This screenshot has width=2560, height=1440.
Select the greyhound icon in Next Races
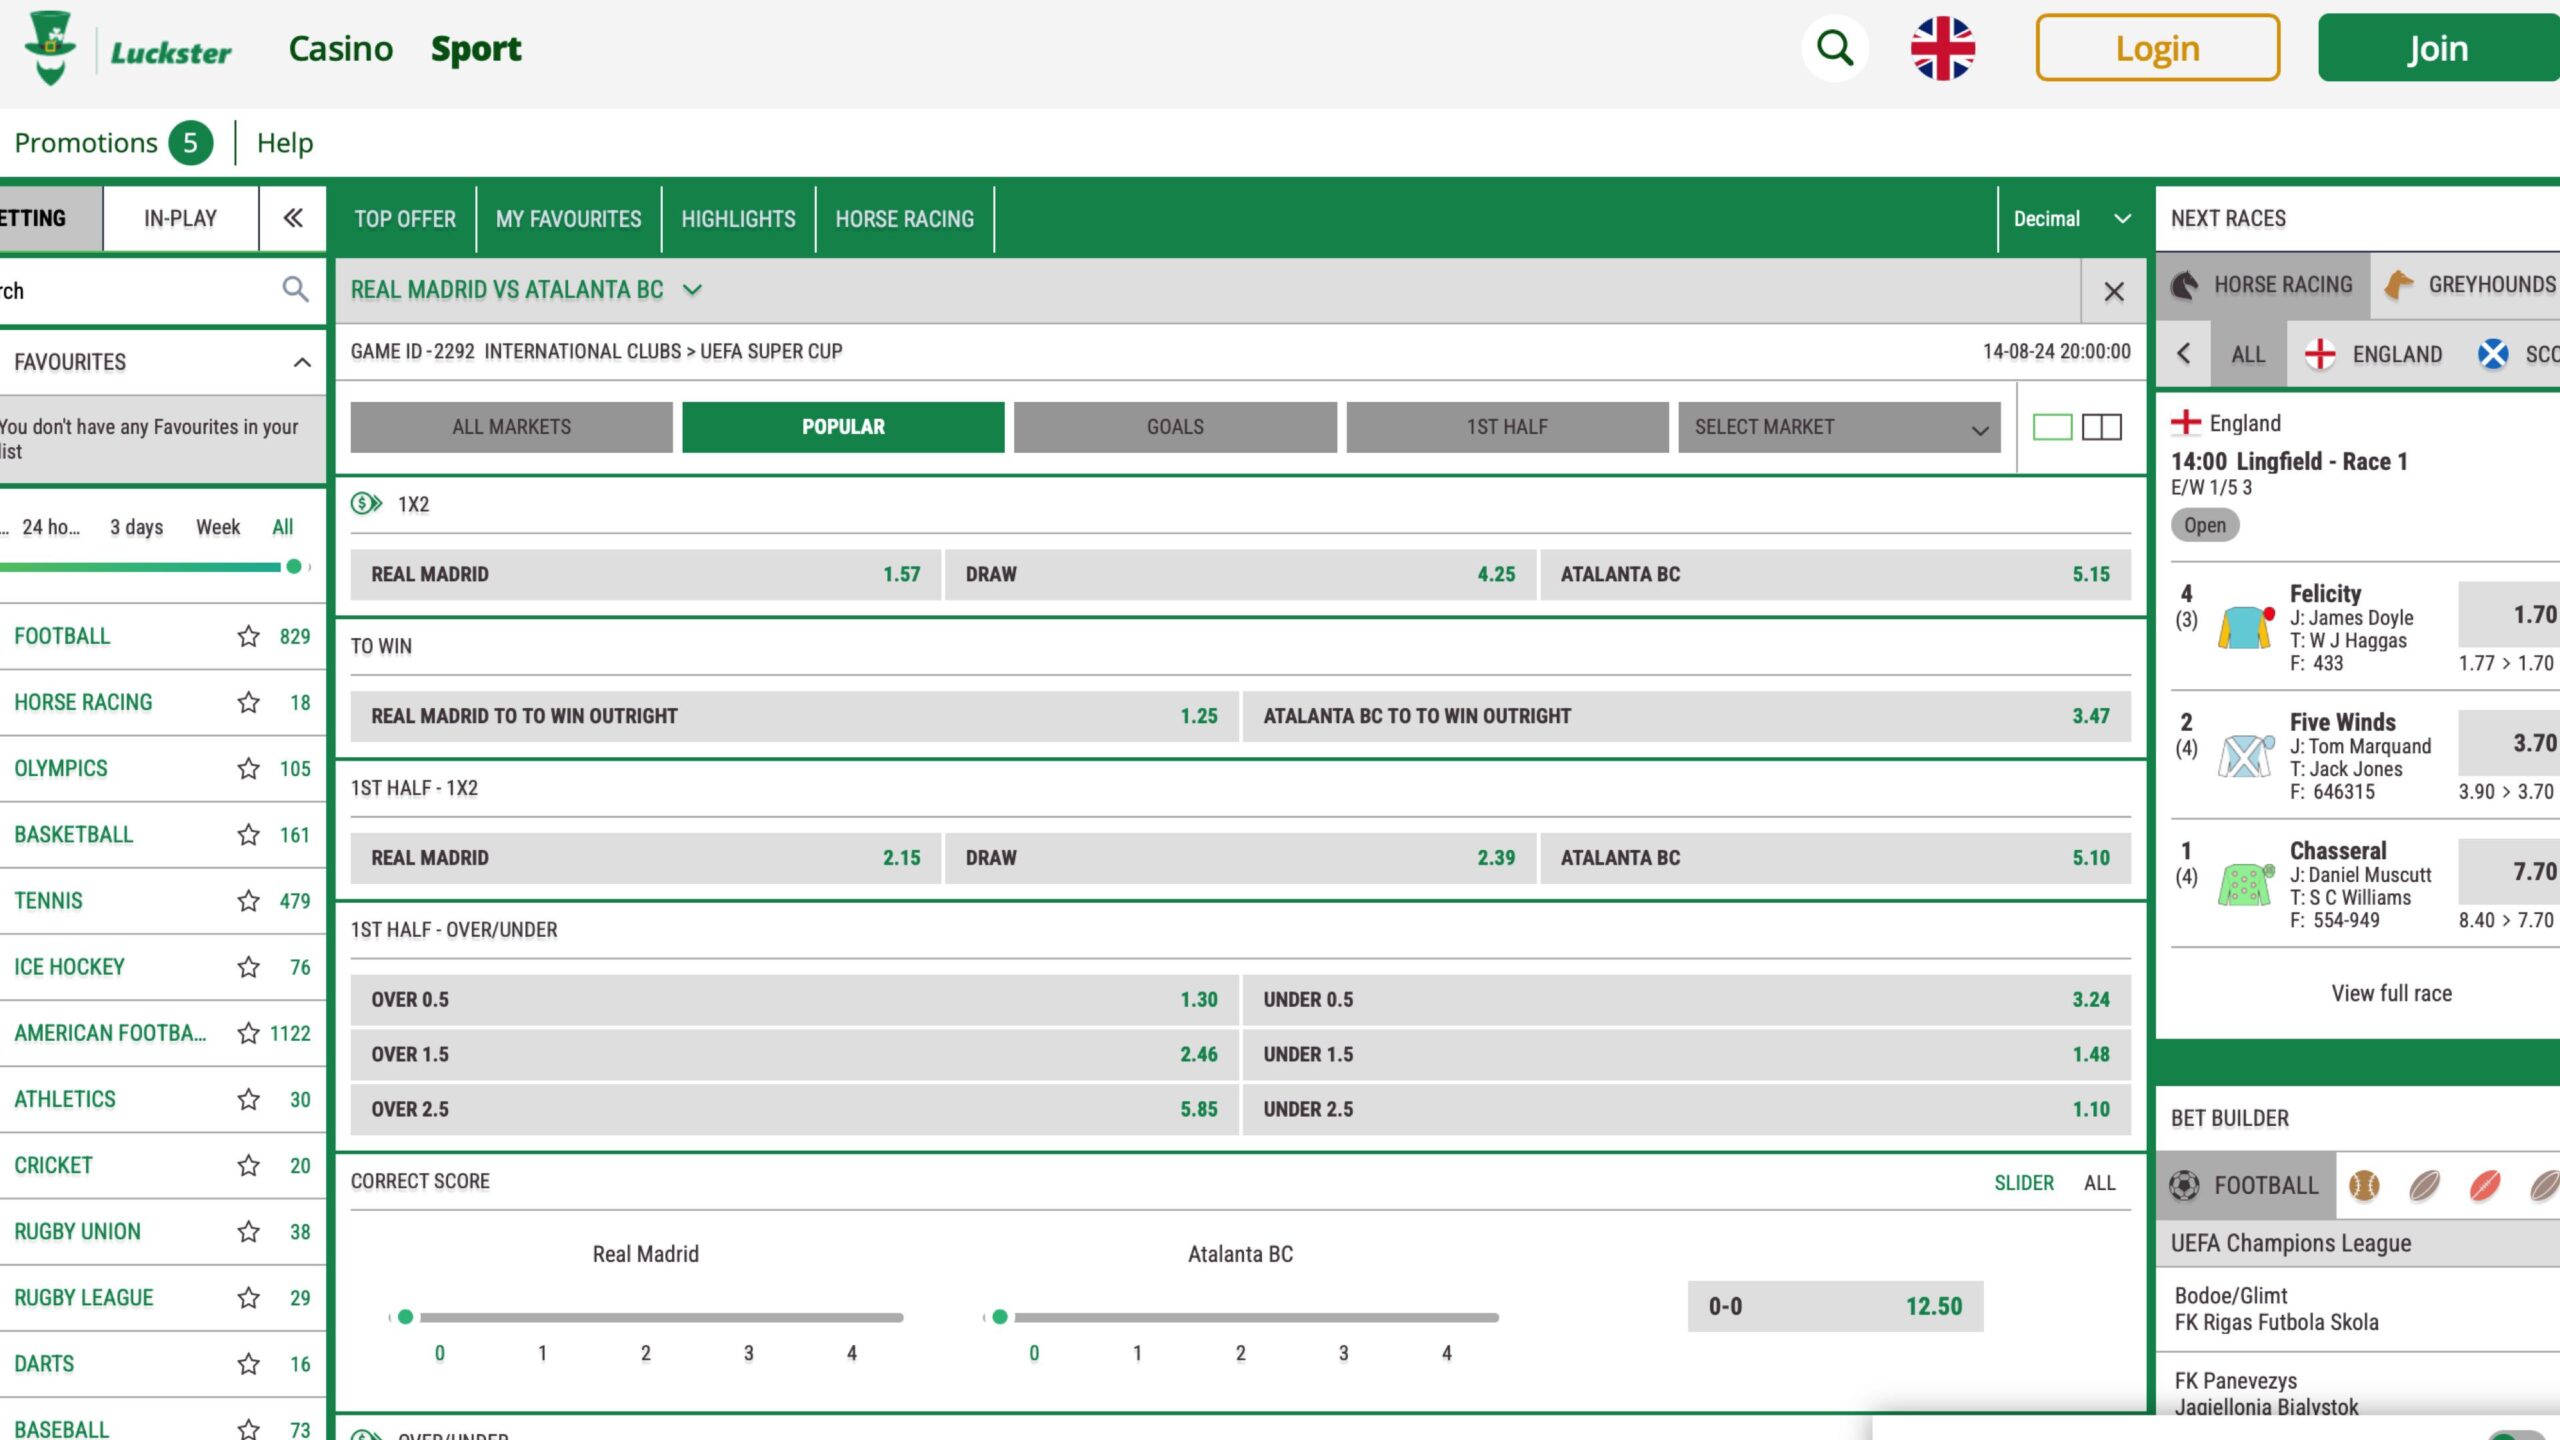coord(2398,285)
